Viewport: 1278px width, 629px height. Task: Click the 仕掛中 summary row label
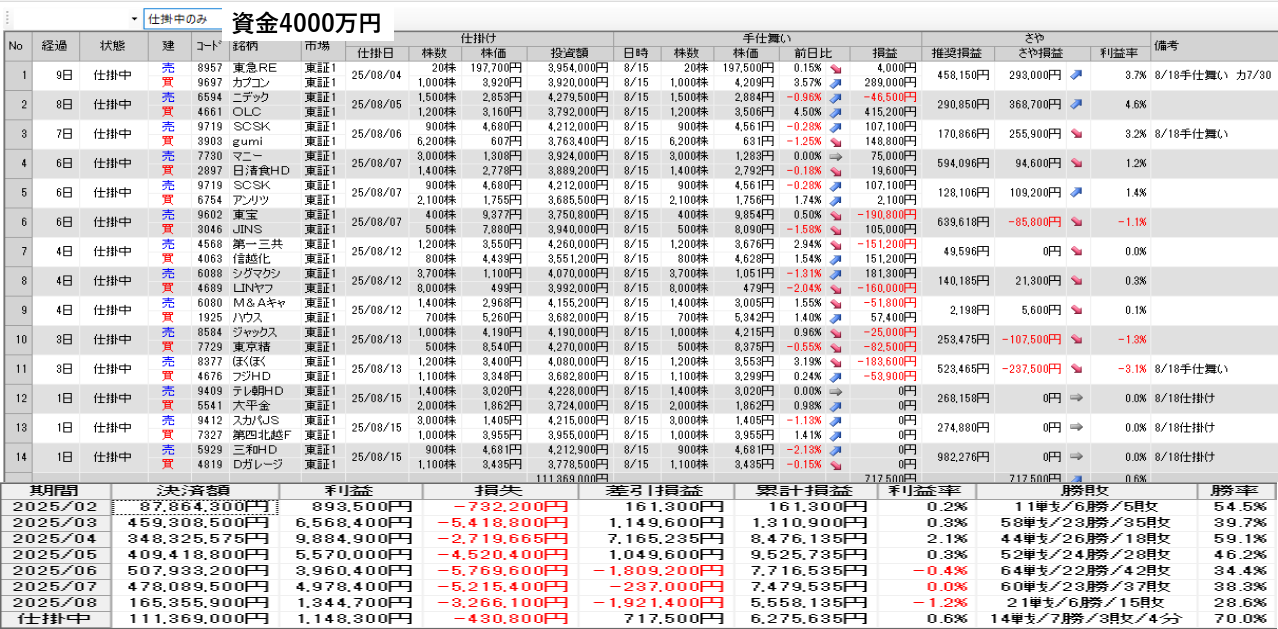click(56, 619)
